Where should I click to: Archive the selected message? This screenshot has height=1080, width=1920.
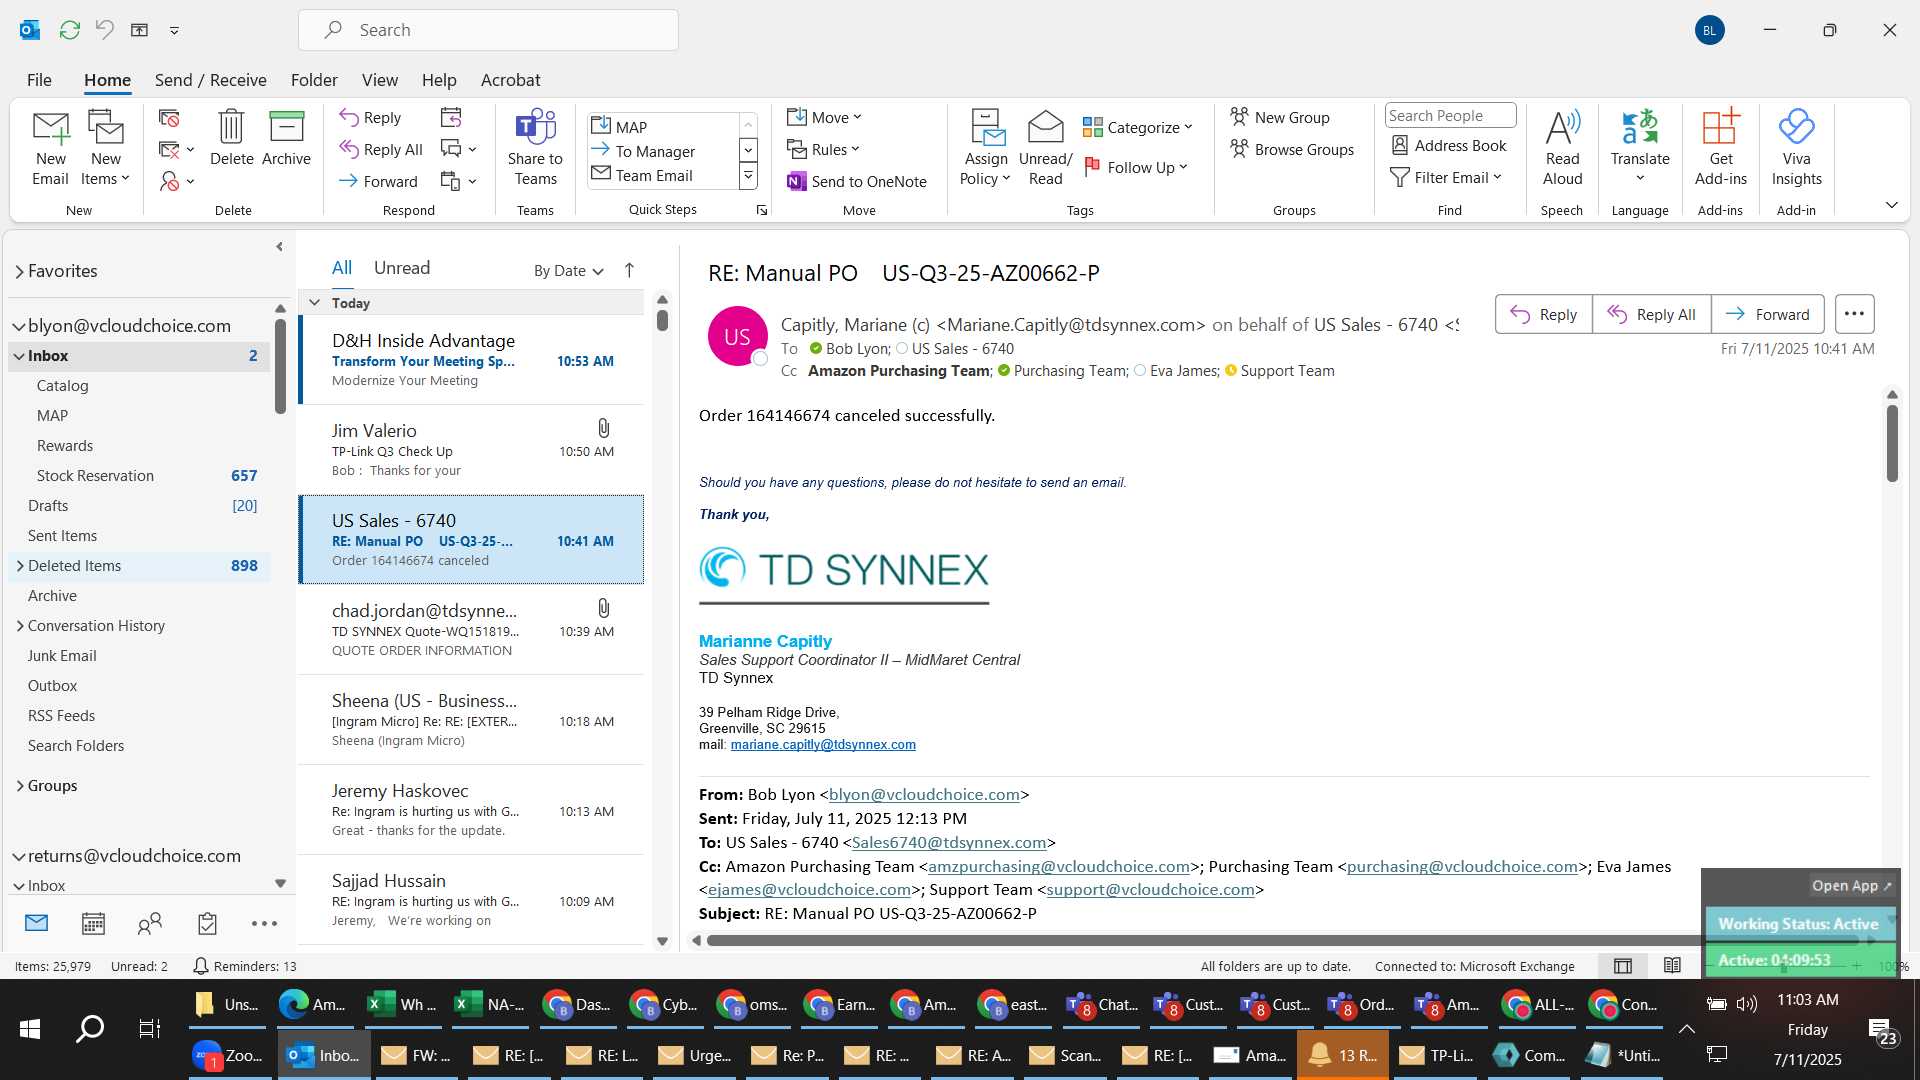click(x=286, y=138)
